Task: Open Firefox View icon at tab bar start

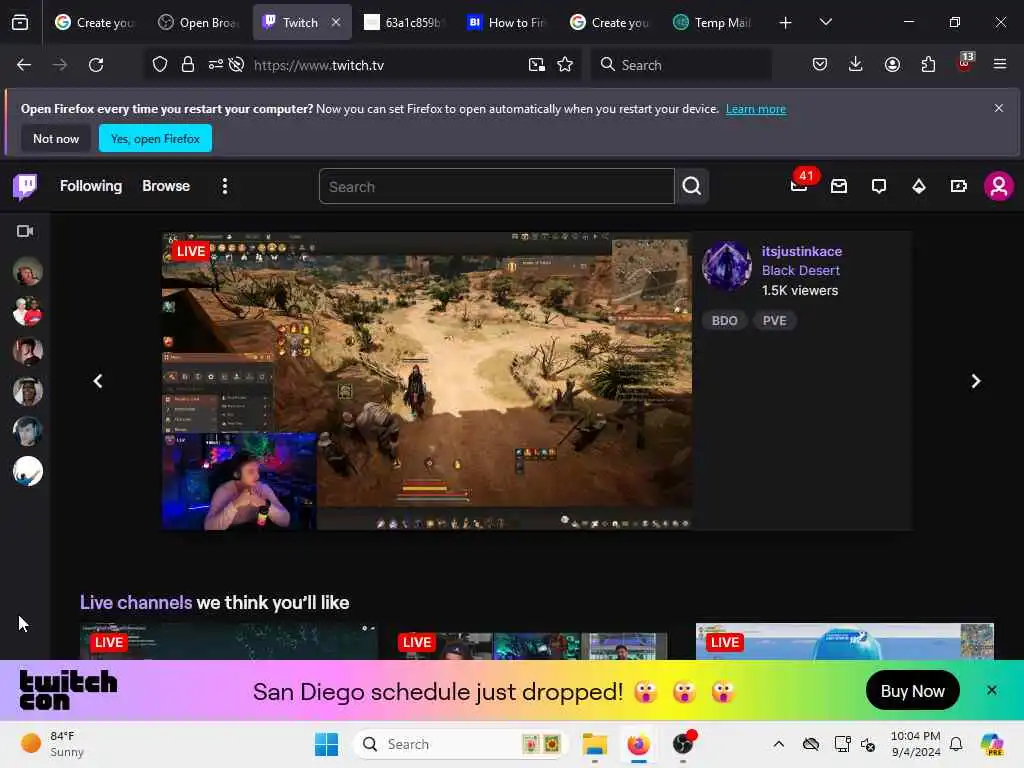Action: click(x=20, y=22)
